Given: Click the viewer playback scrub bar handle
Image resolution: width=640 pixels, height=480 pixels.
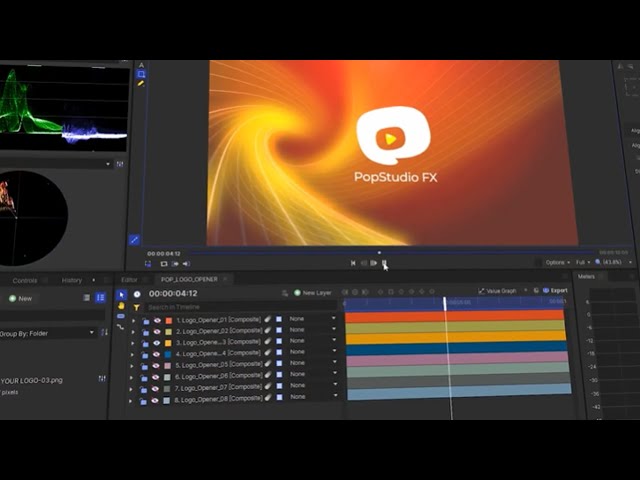Looking at the screenshot, I should click(379, 253).
